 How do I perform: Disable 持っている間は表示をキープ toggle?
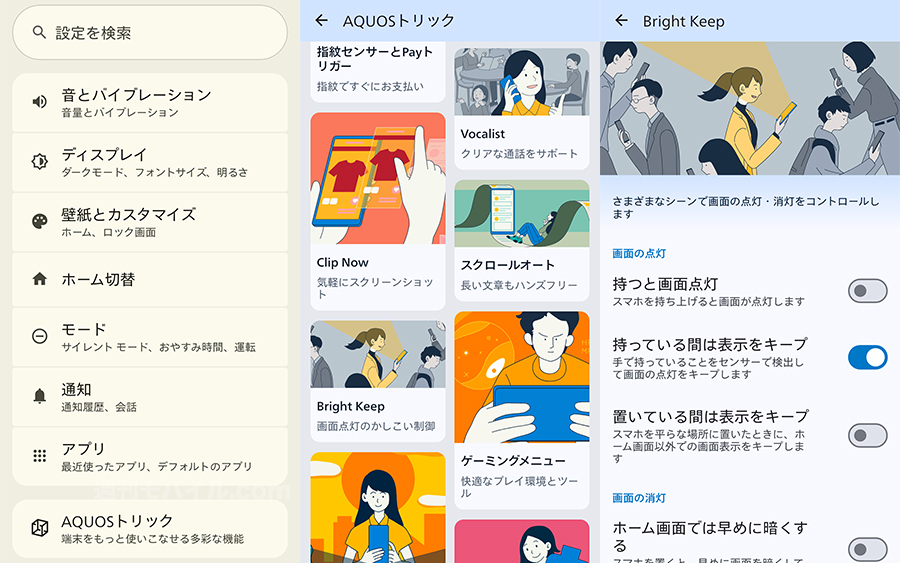pyautogui.click(x=867, y=357)
